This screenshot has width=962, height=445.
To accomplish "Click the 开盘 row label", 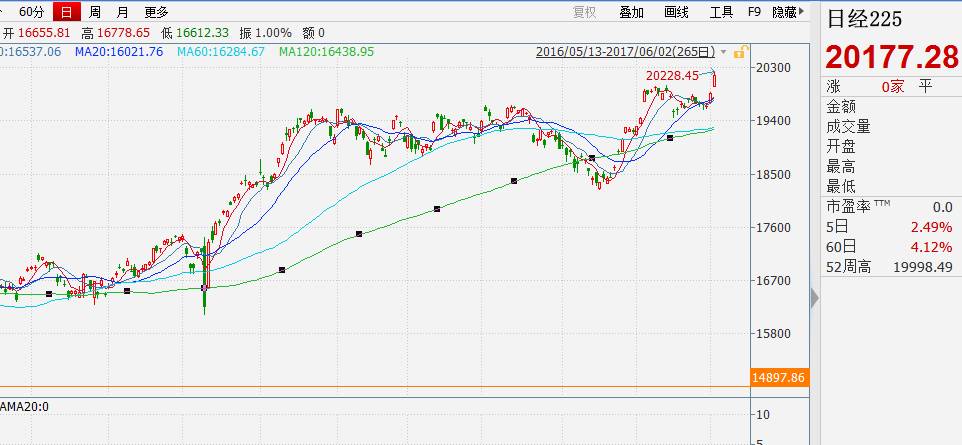I will pyautogui.click(x=840, y=147).
